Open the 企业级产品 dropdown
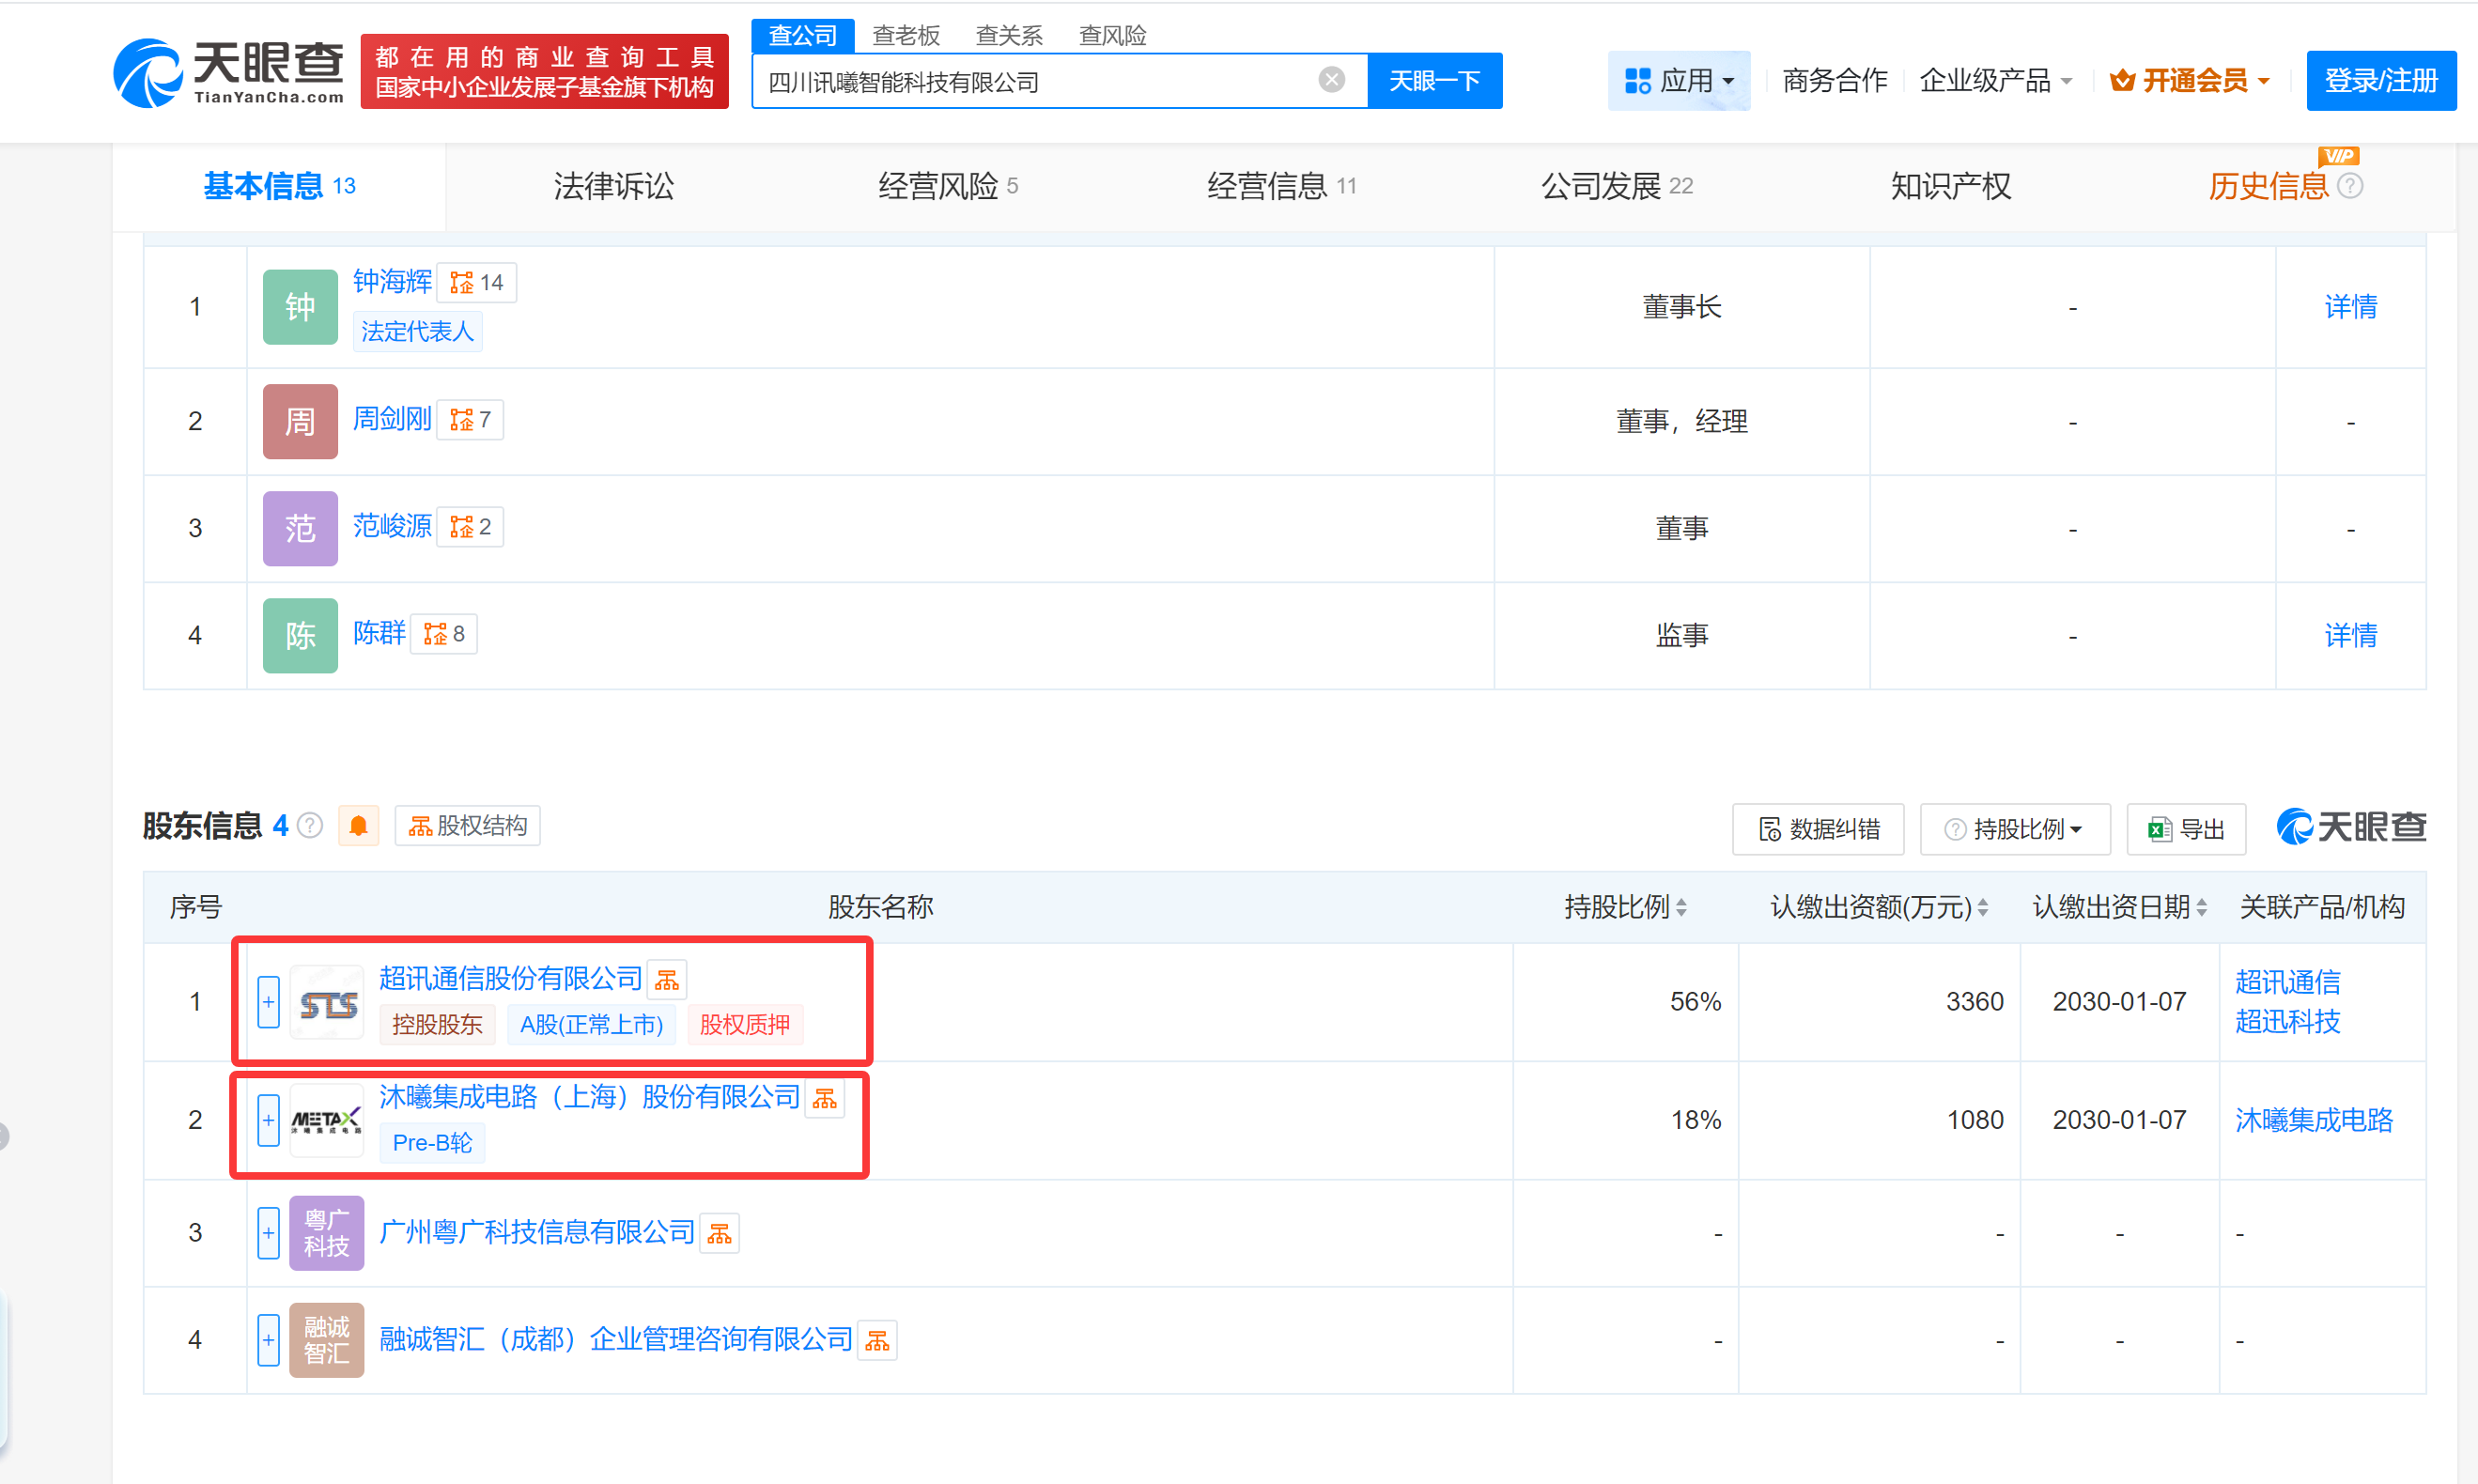The image size is (2478, 1484). pos(1995,81)
